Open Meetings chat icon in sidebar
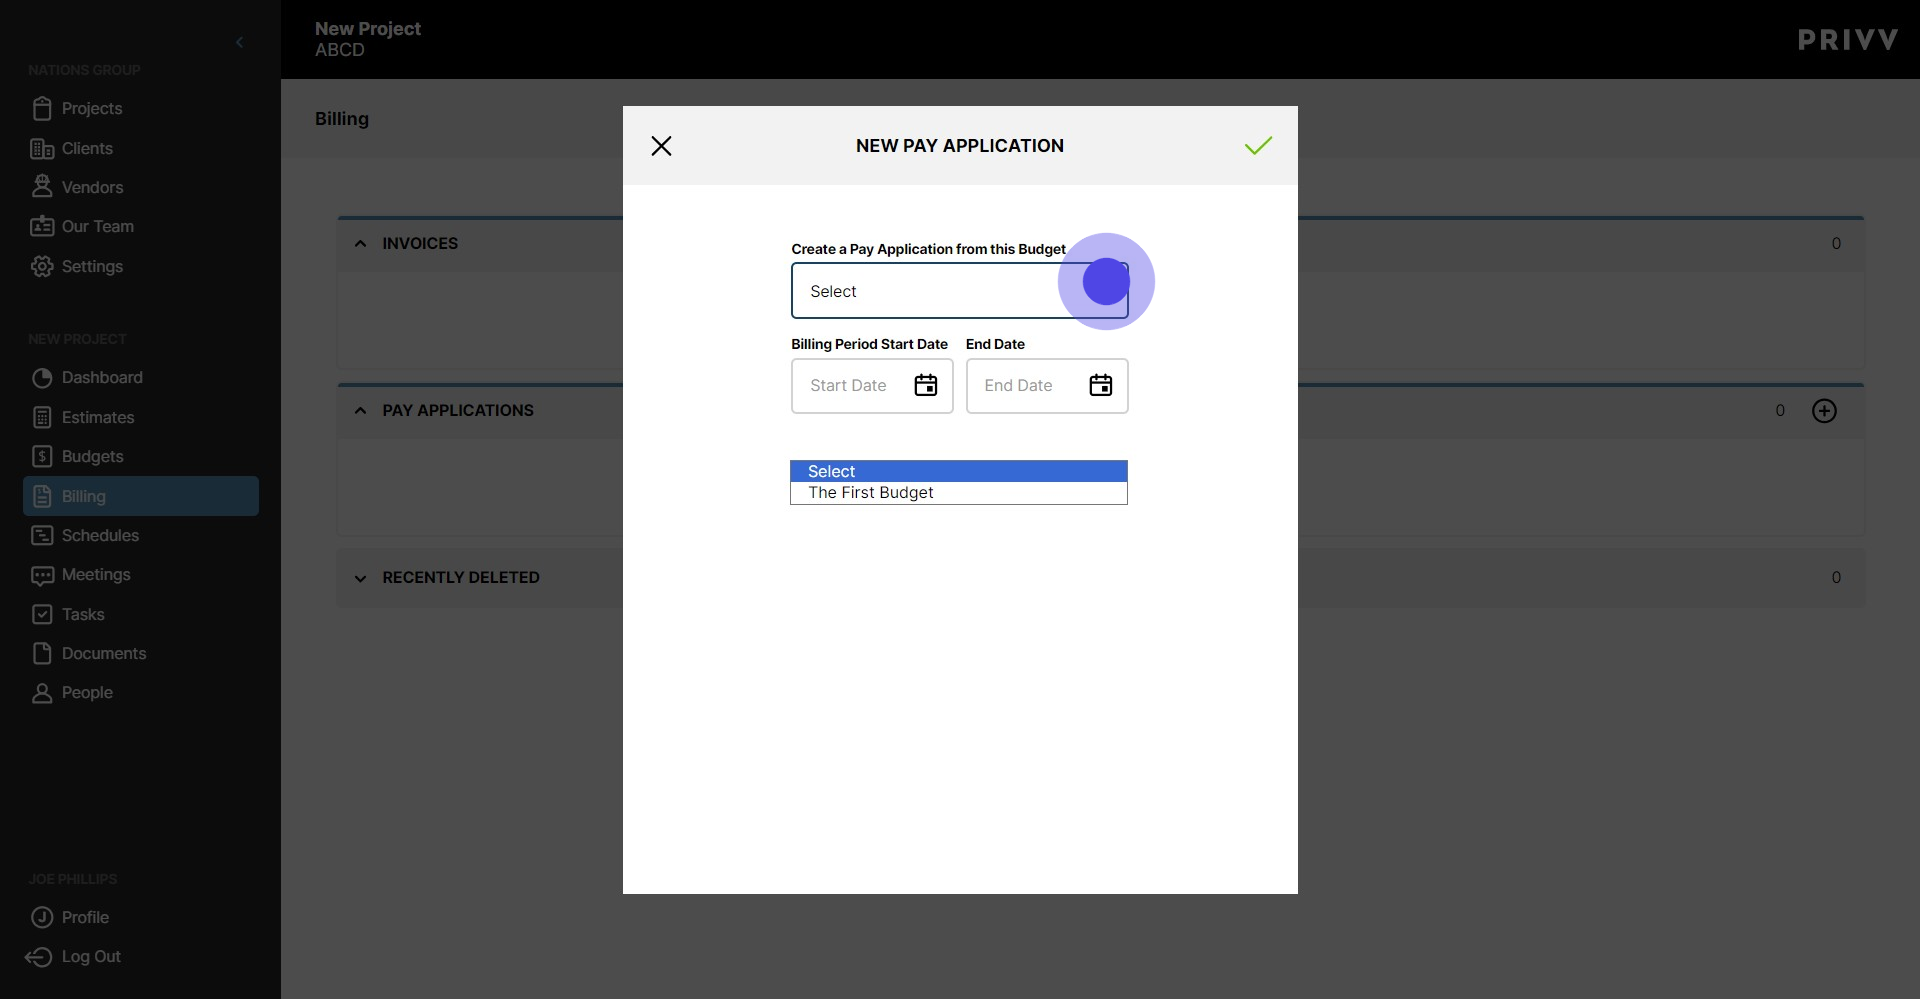This screenshot has width=1920, height=999. coord(42,575)
